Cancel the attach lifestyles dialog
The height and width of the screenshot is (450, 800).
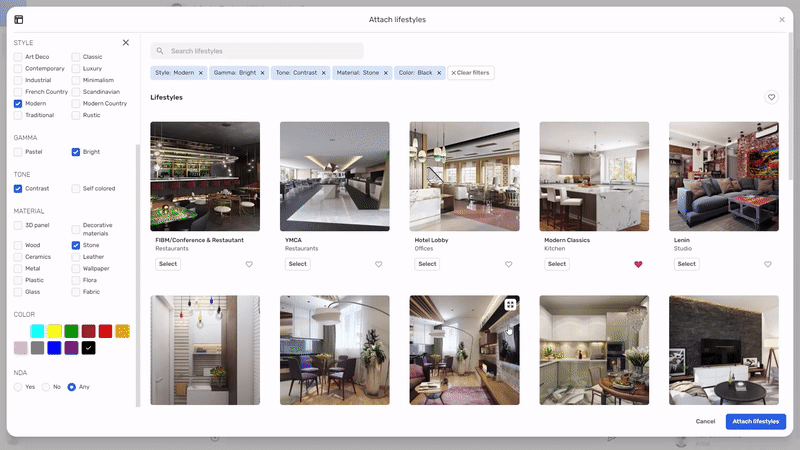[705, 421]
